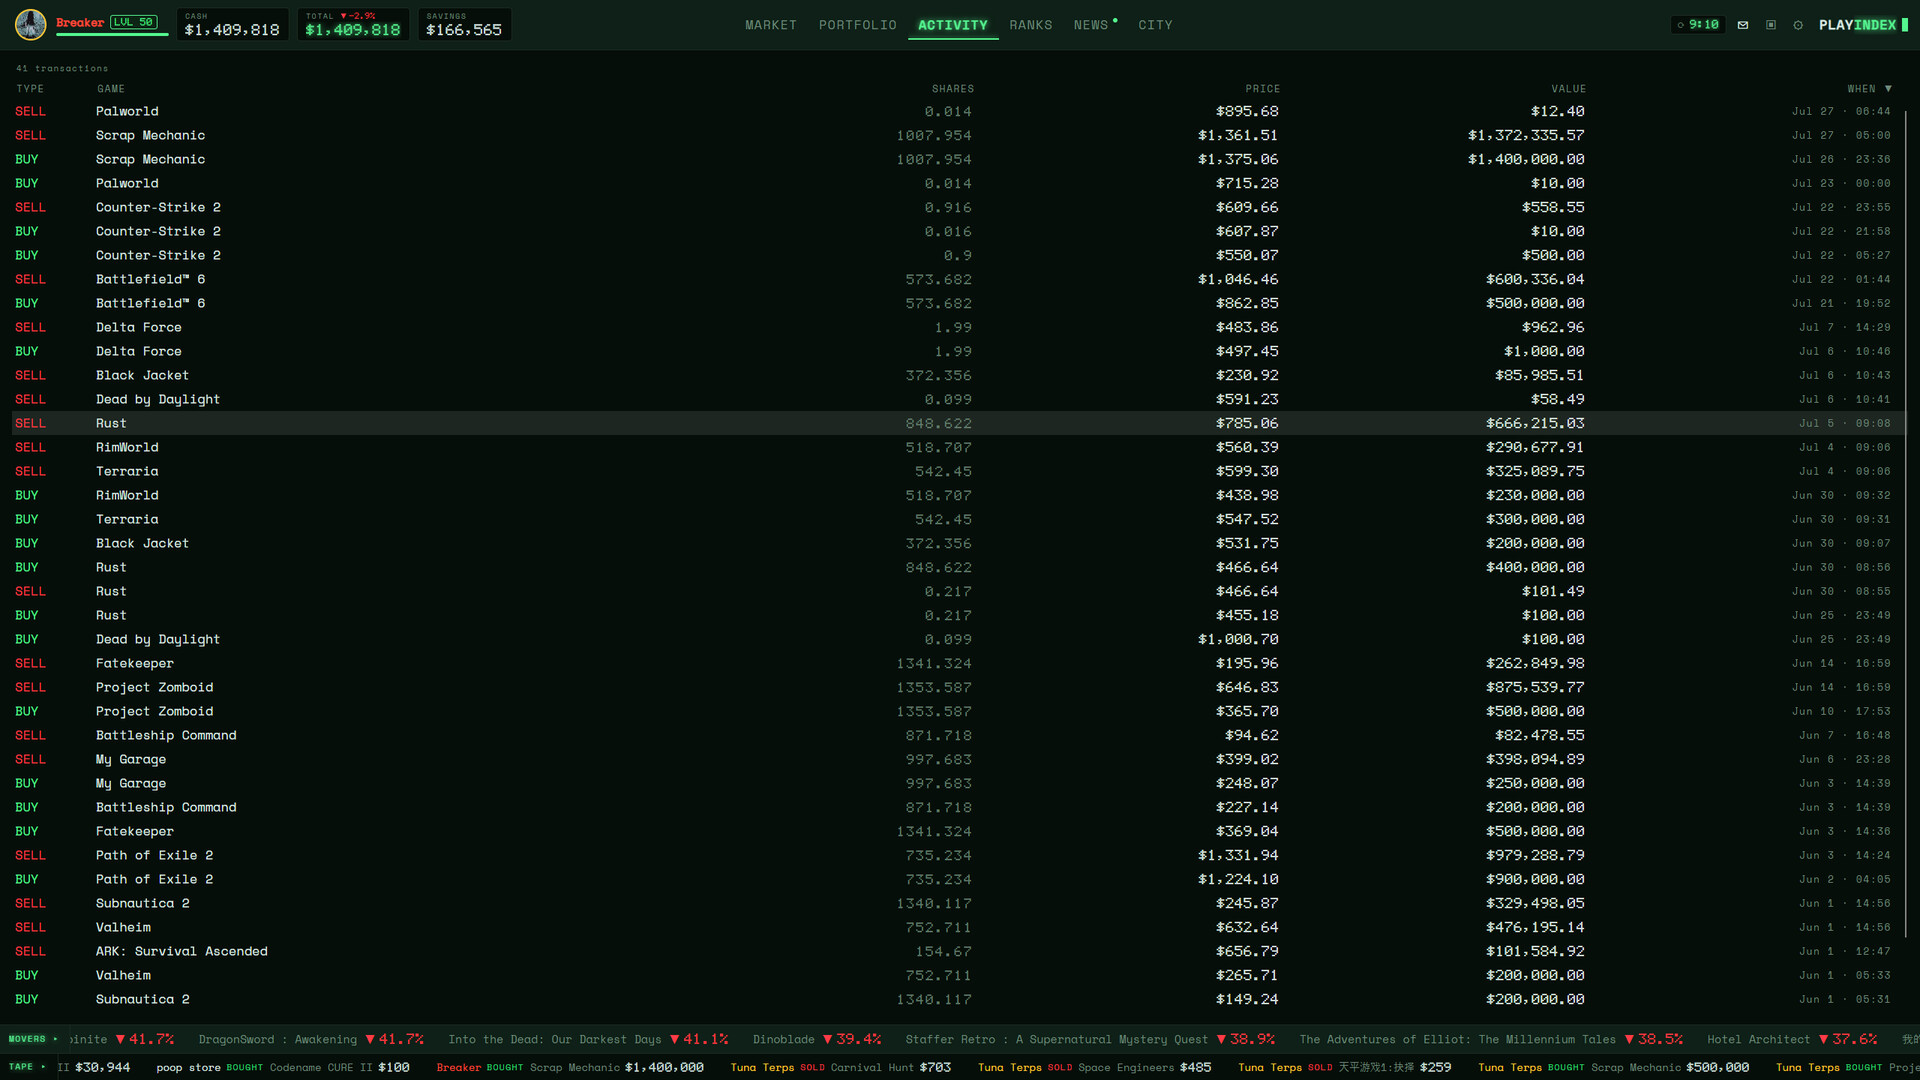Select Subnautica 2 in the $329,498.05 row
The height and width of the screenshot is (1080, 1920).
coord(143,903)
